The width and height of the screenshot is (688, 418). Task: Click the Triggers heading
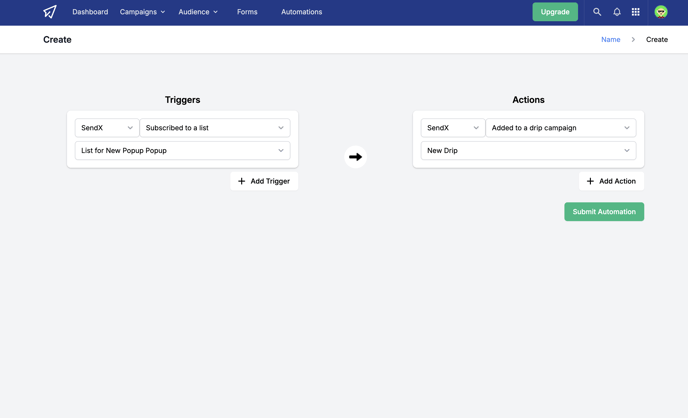(183, 100)
